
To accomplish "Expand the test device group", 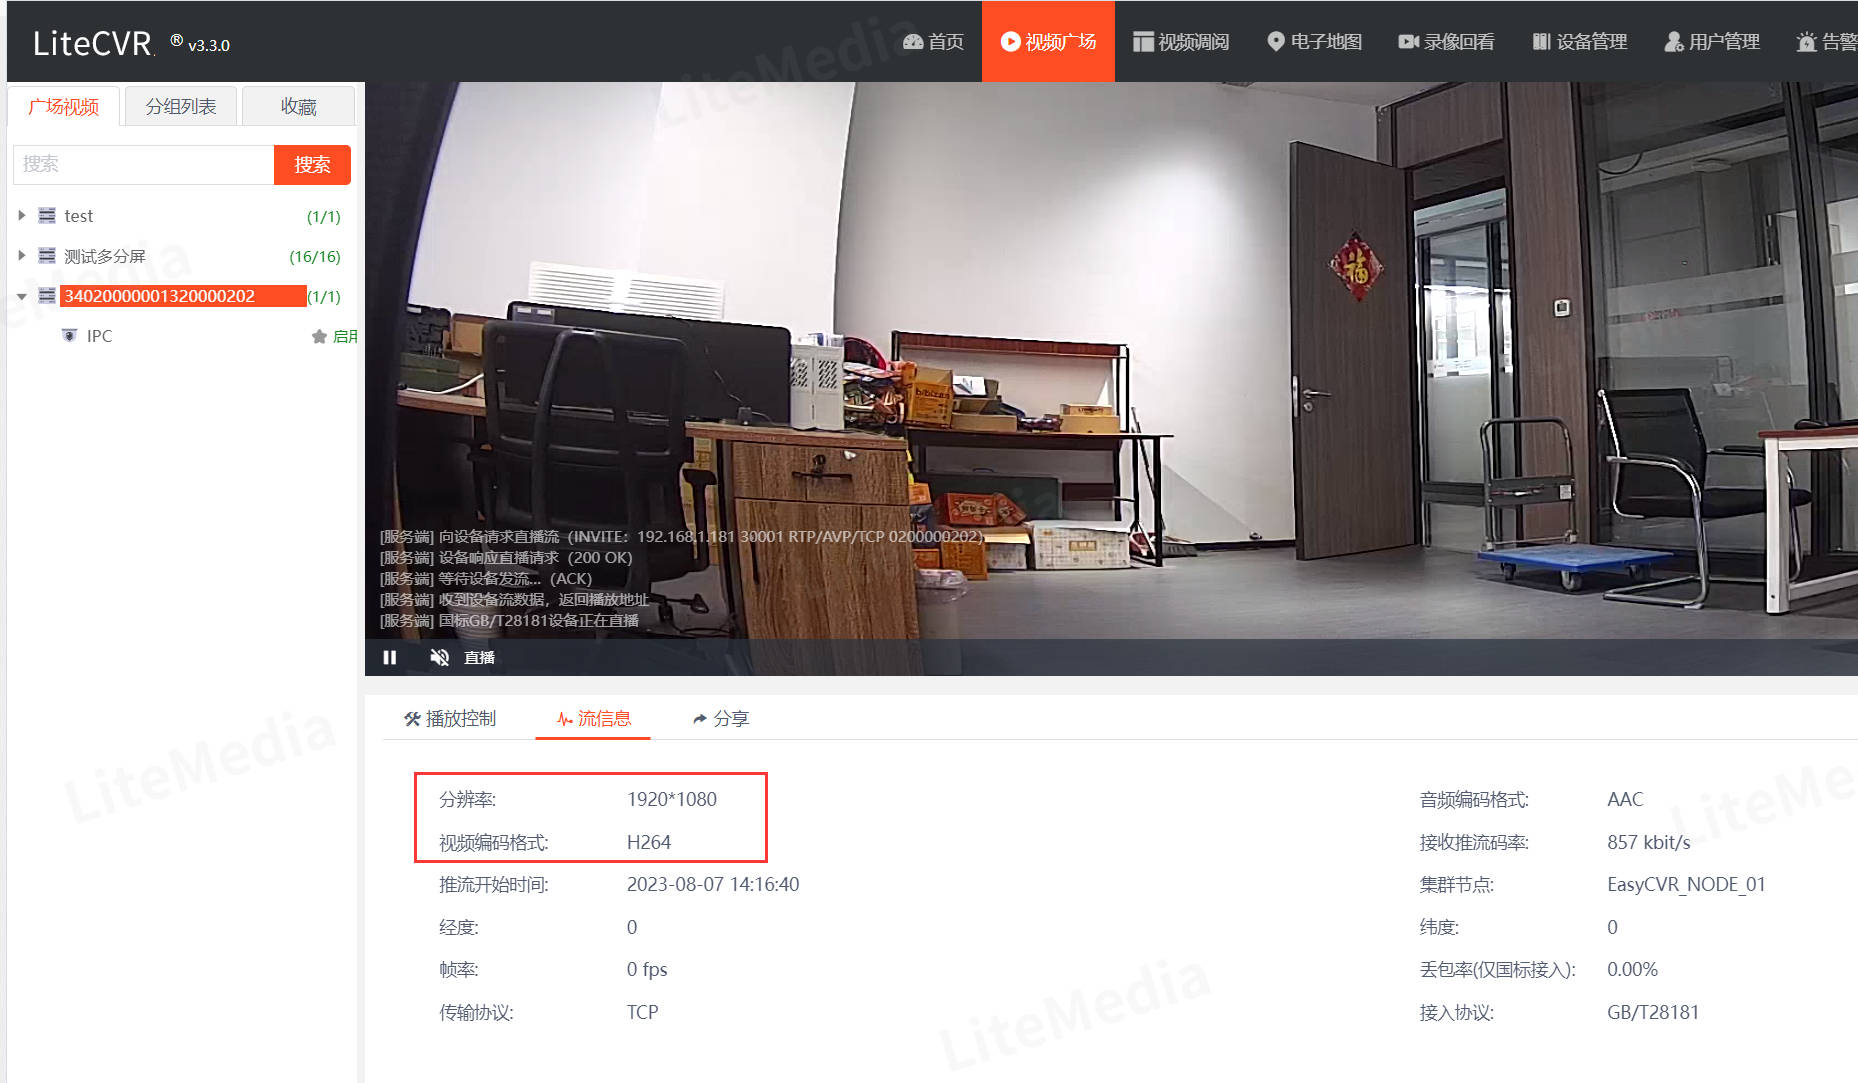I will point(22,215).
